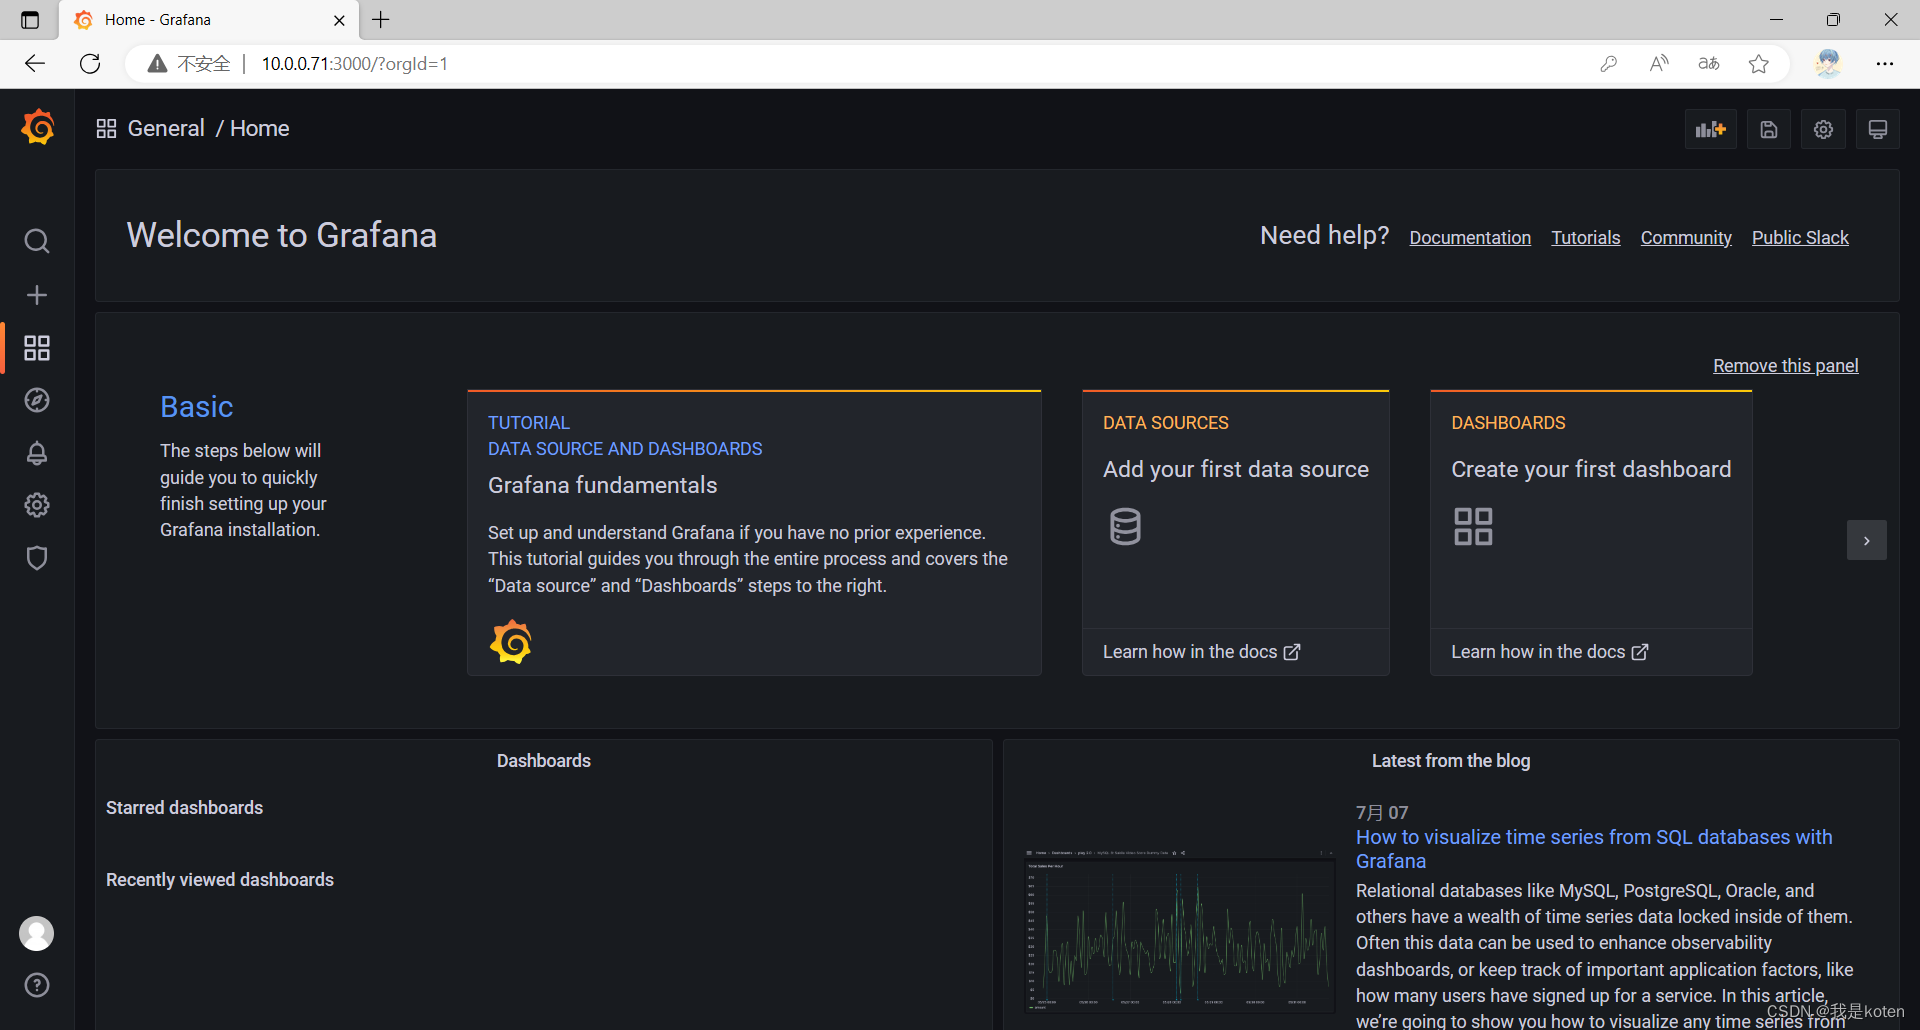Image resolution: width=1920 pixels, height=1030 pixels.
Task: Click the browser address bar URL
Action: [x=355, y=64]
